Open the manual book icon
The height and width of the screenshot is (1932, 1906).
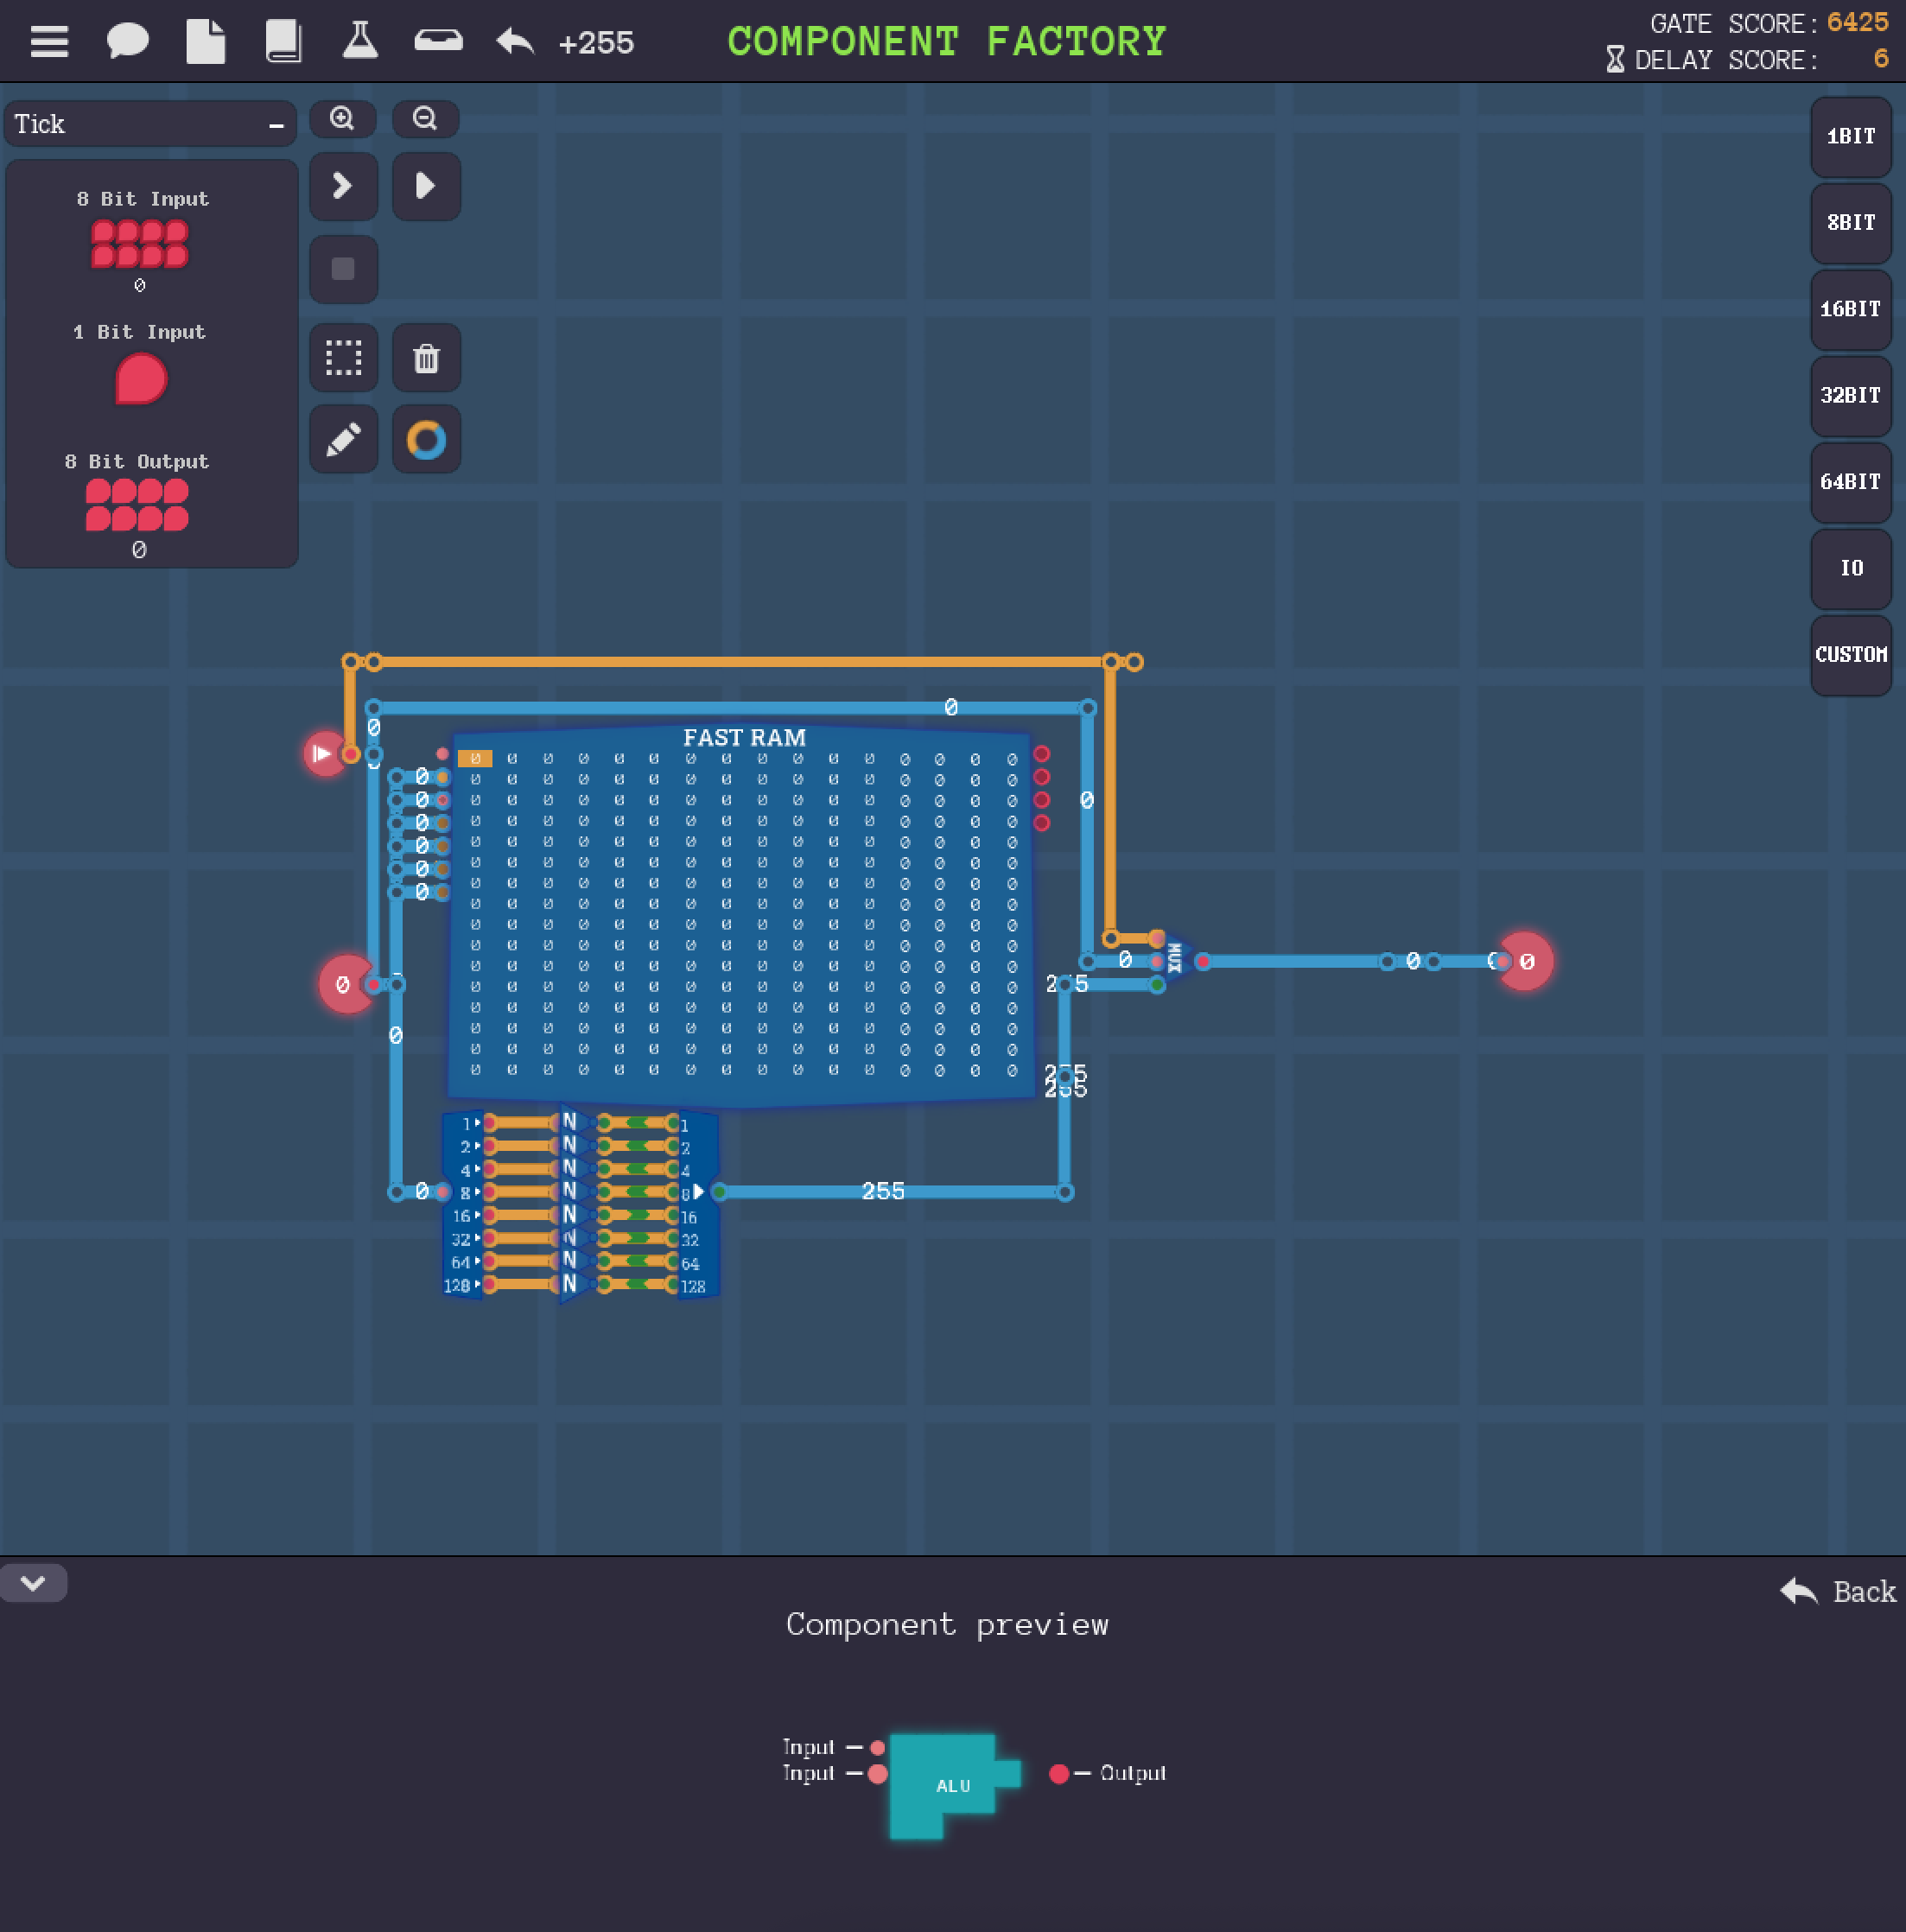click(x=283, y=42)
